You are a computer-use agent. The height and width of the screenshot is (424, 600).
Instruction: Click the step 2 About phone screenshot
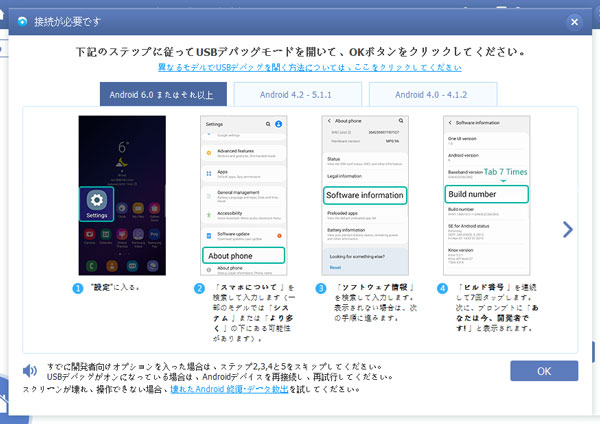point(243,196)
